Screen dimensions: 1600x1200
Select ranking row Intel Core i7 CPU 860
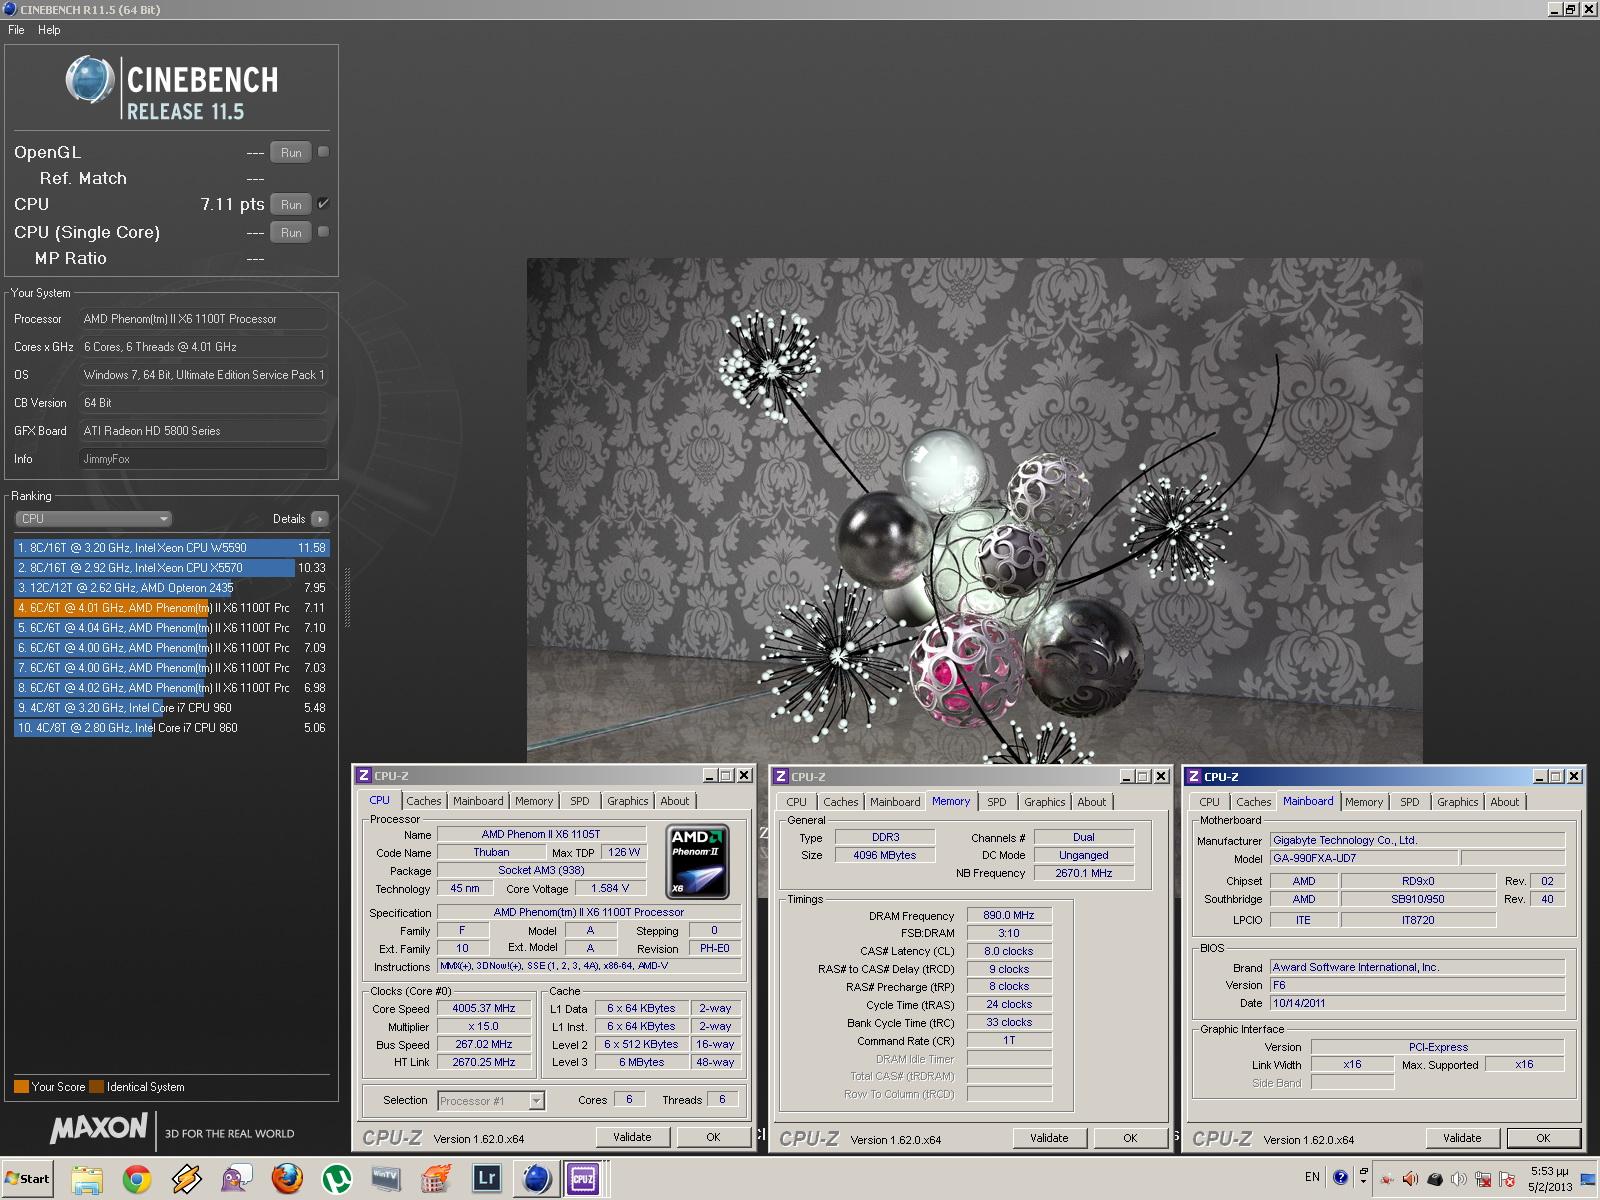pyautogui.click(x=171, y=728)
